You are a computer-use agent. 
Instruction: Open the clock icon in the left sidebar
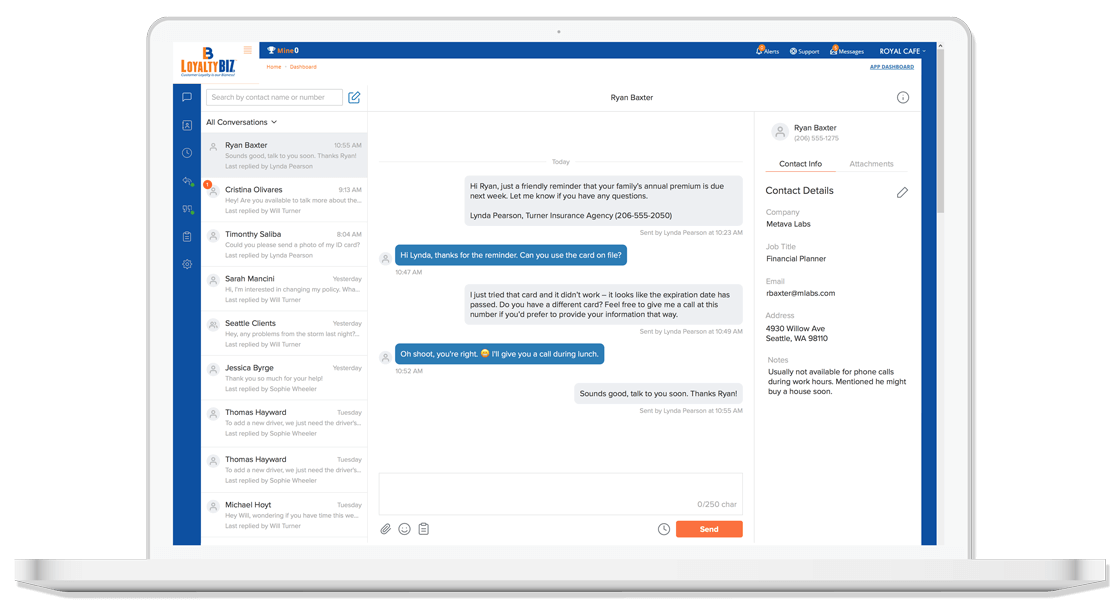click(187, 153)
